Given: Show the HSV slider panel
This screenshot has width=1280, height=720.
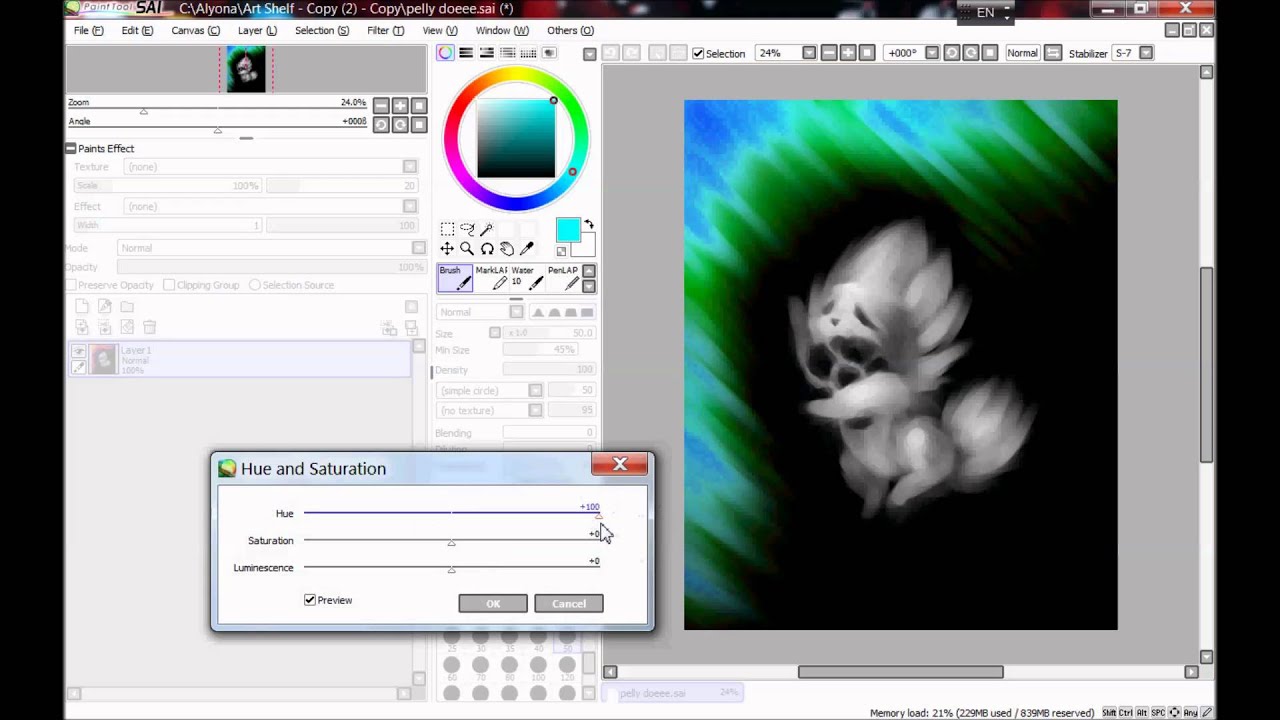Looking at the screenshot, I should tap(487, 53).
